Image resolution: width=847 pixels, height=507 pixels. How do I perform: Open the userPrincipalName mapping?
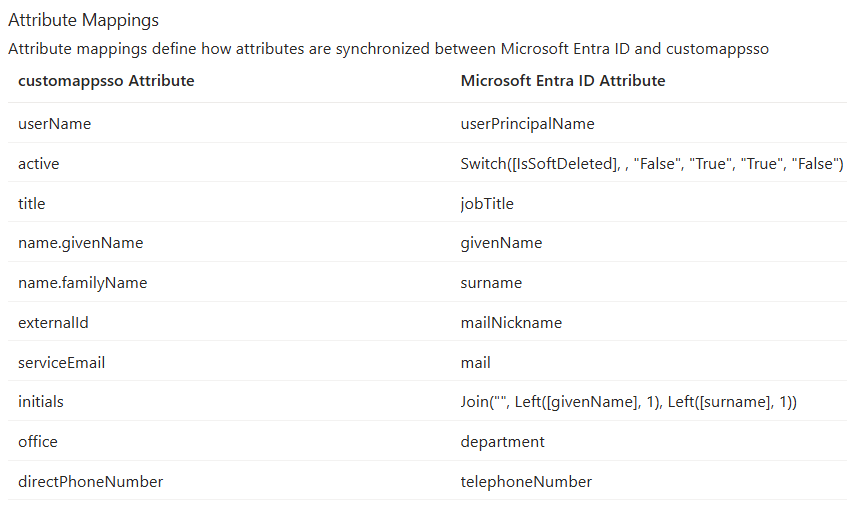pos(527,124)
